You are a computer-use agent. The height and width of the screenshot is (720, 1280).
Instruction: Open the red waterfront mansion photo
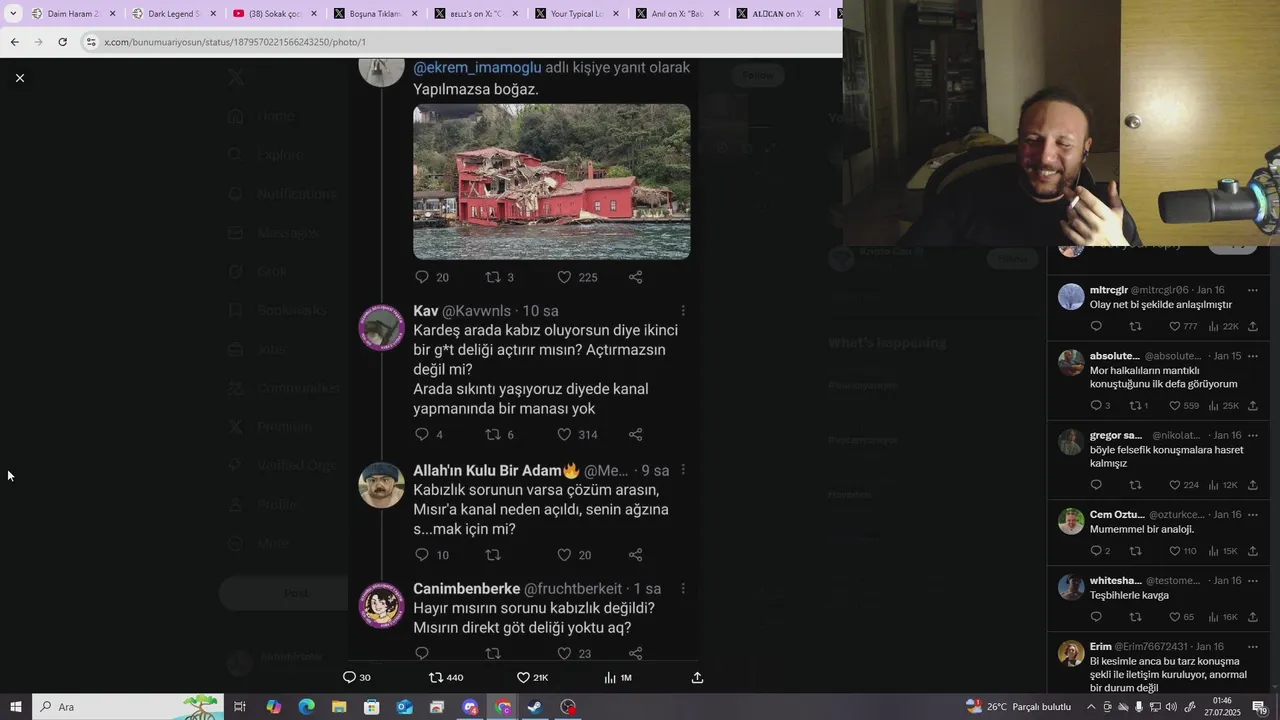pos(551,181)
